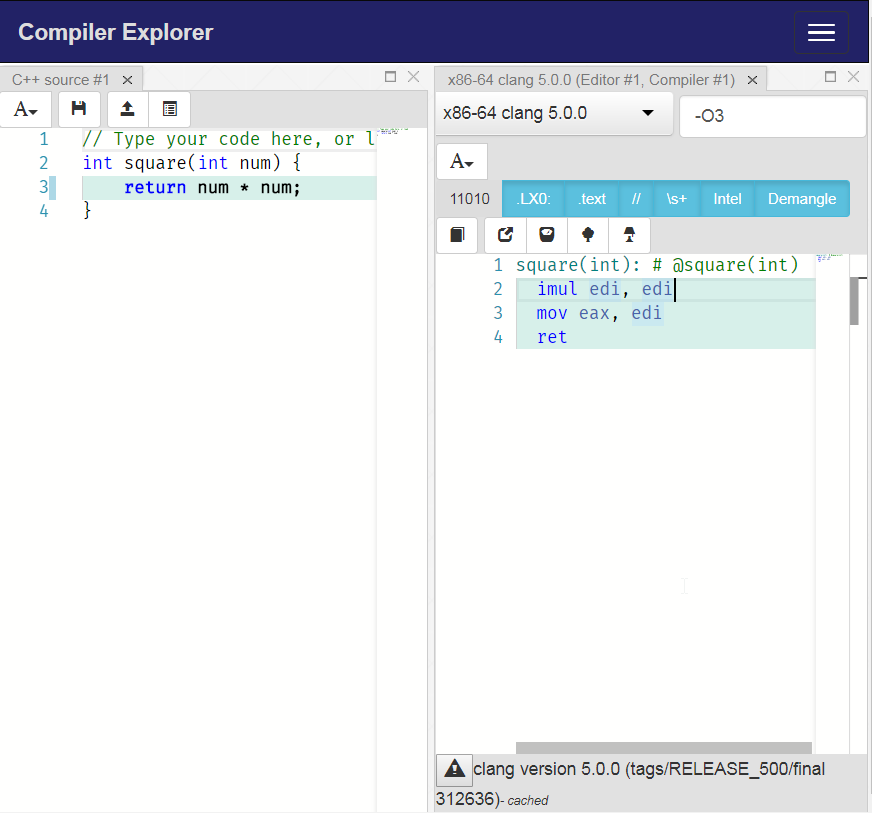Click the assembly pane vertical scrollbar thumb

(854, 301)
